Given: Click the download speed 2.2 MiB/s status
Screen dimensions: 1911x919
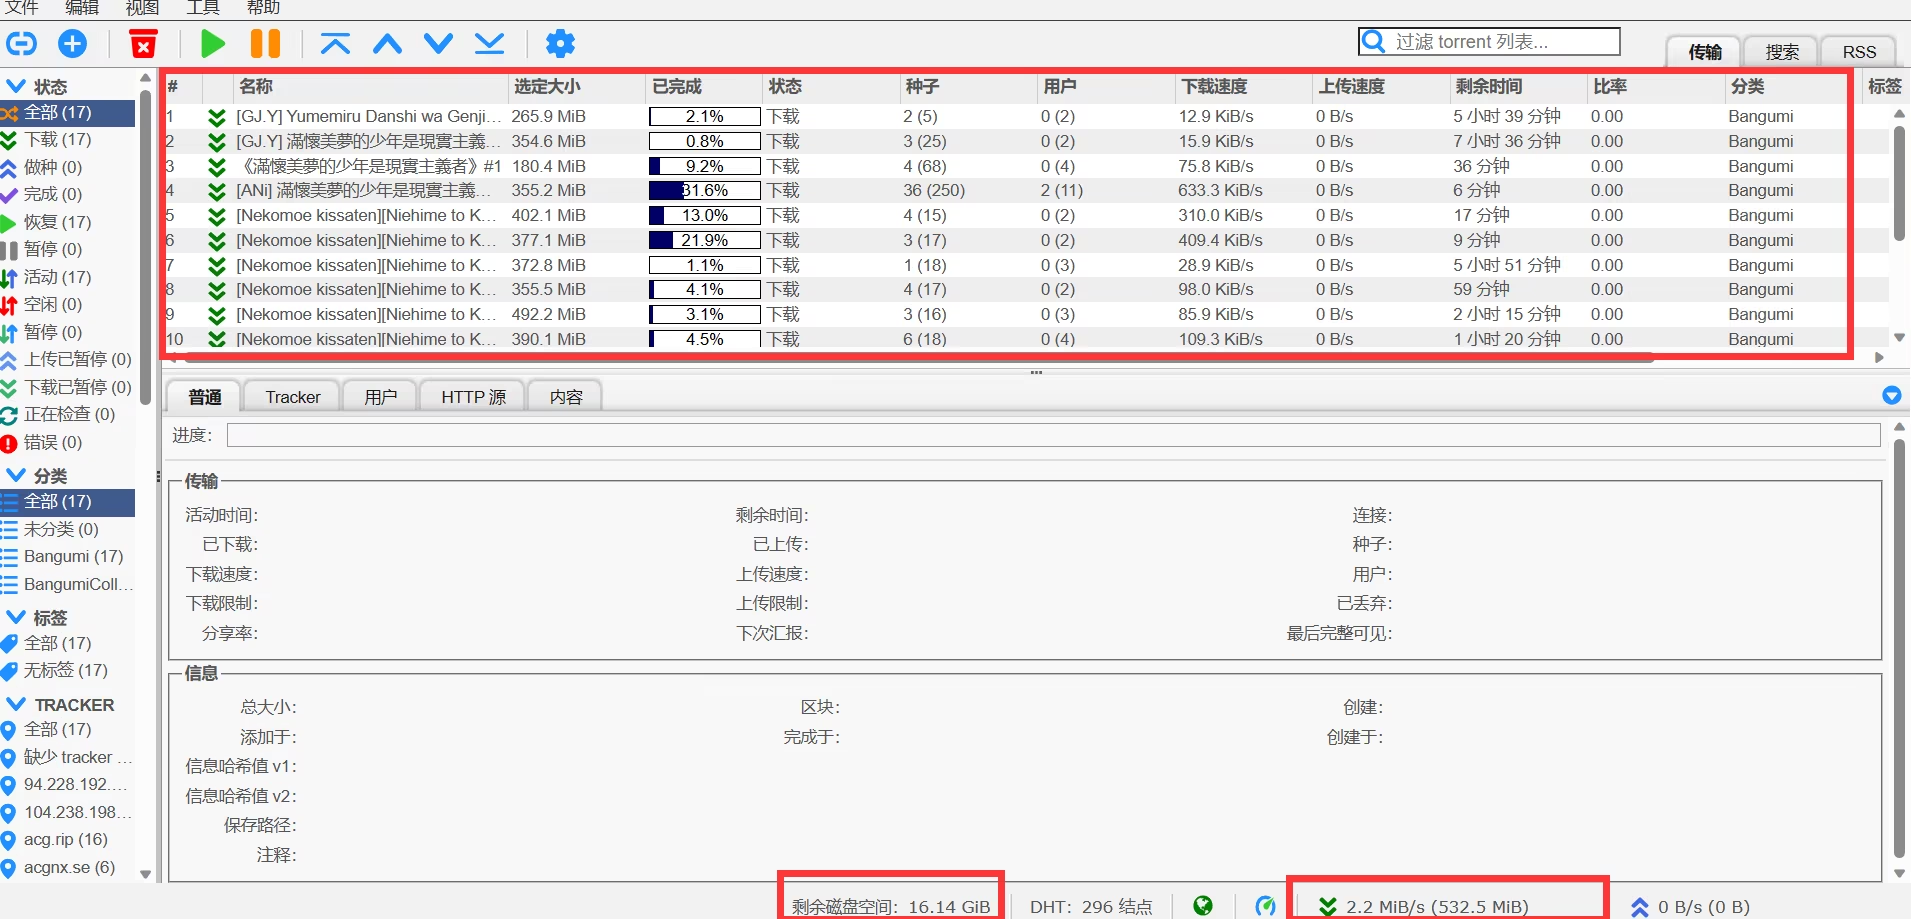Looking at the screenshot, I should (1423, 907).
